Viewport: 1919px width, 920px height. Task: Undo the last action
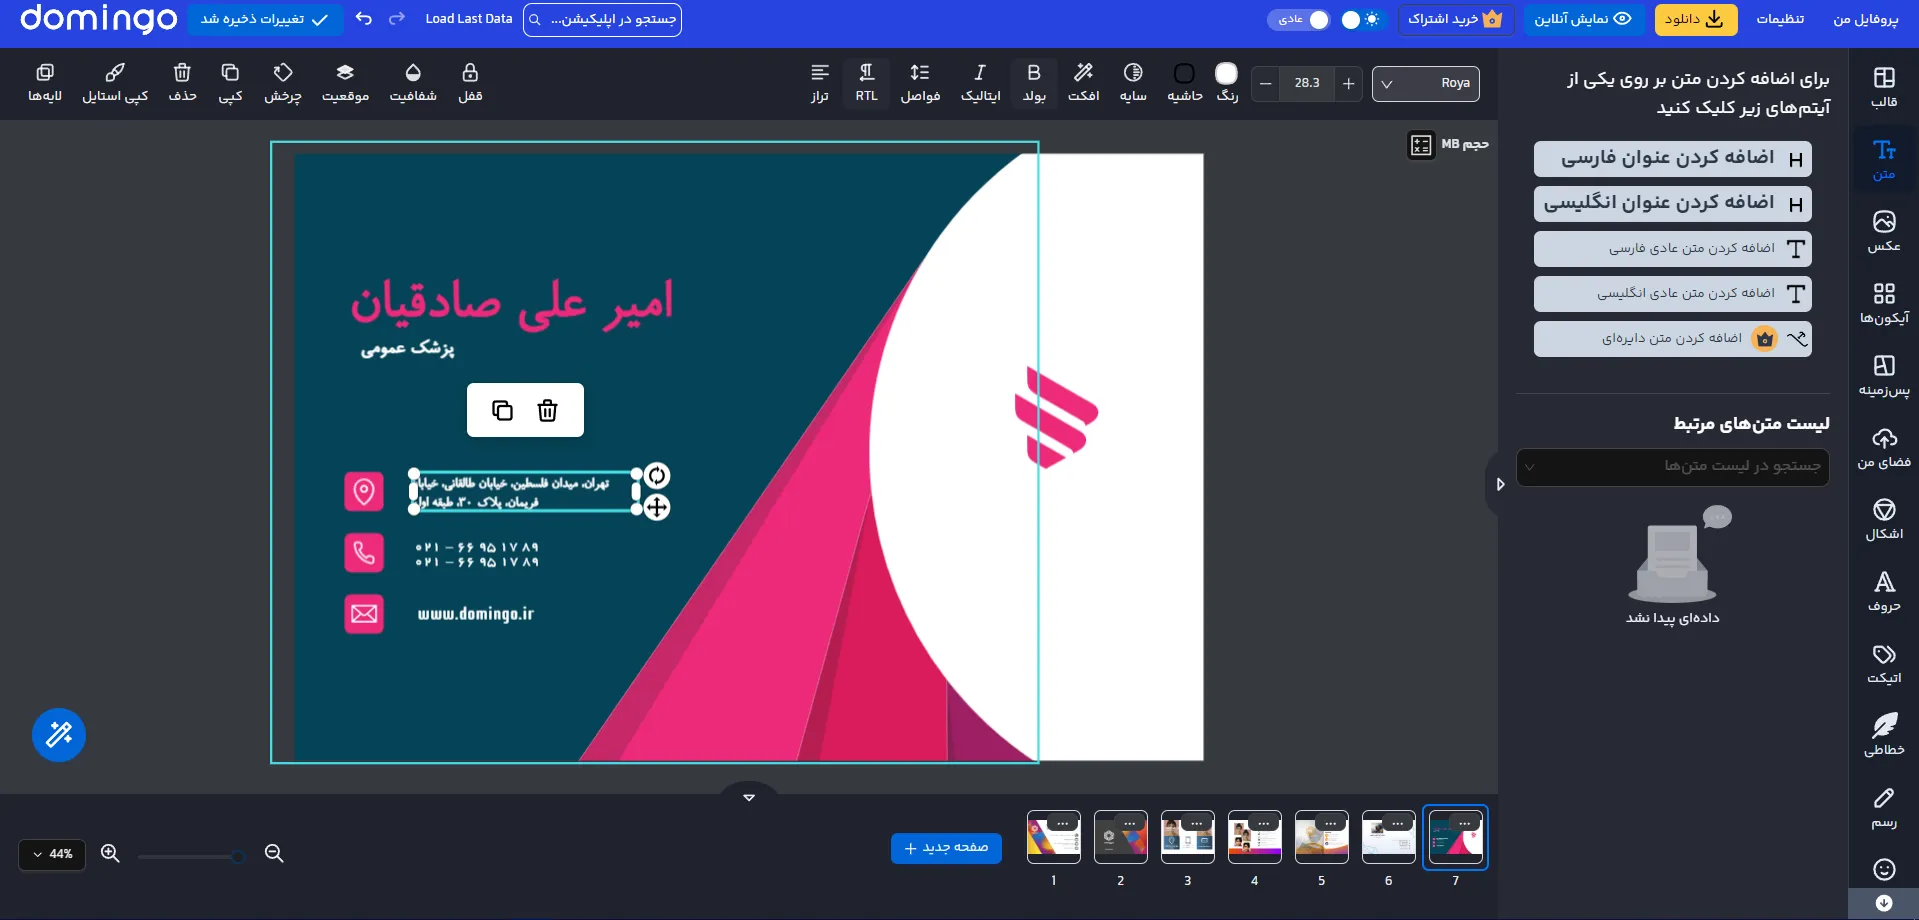[x=364, y=19]
